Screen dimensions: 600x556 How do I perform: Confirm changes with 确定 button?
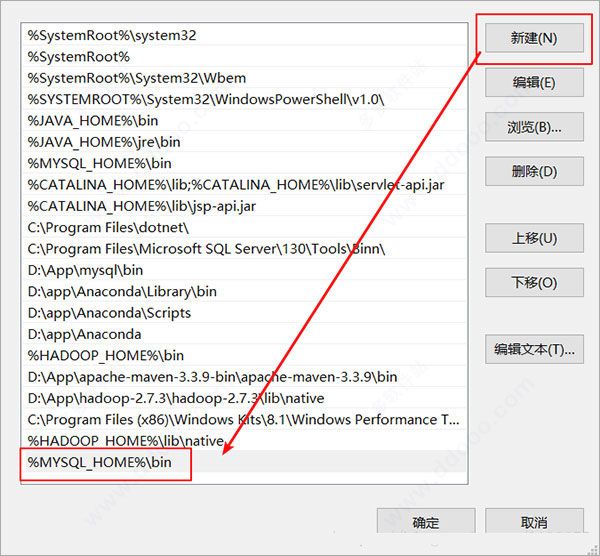click(426, 521)
